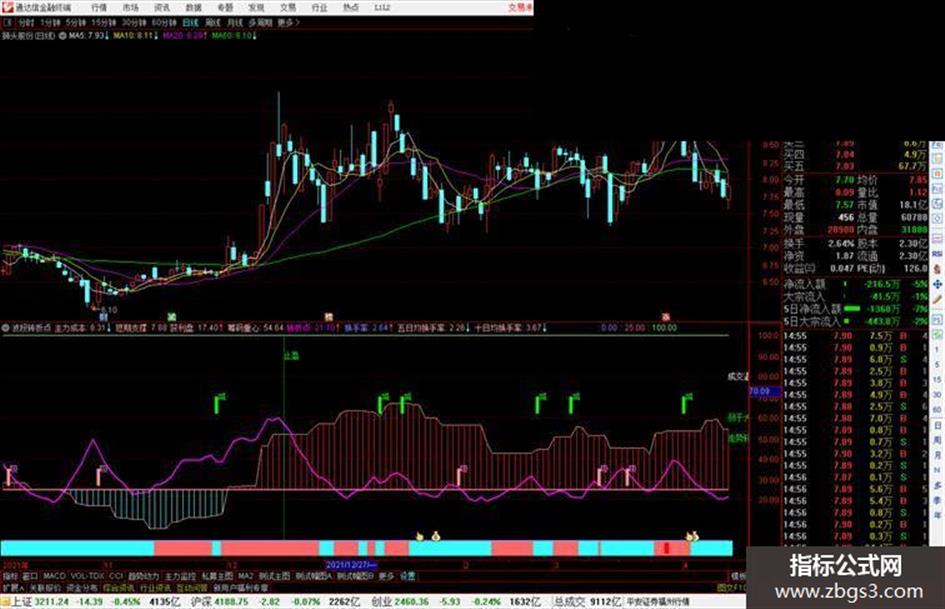Click the money bag icon in right sidebar
The height and width of the screenshot is (609, 945).
pyautogui.click(x=937, y=270)
